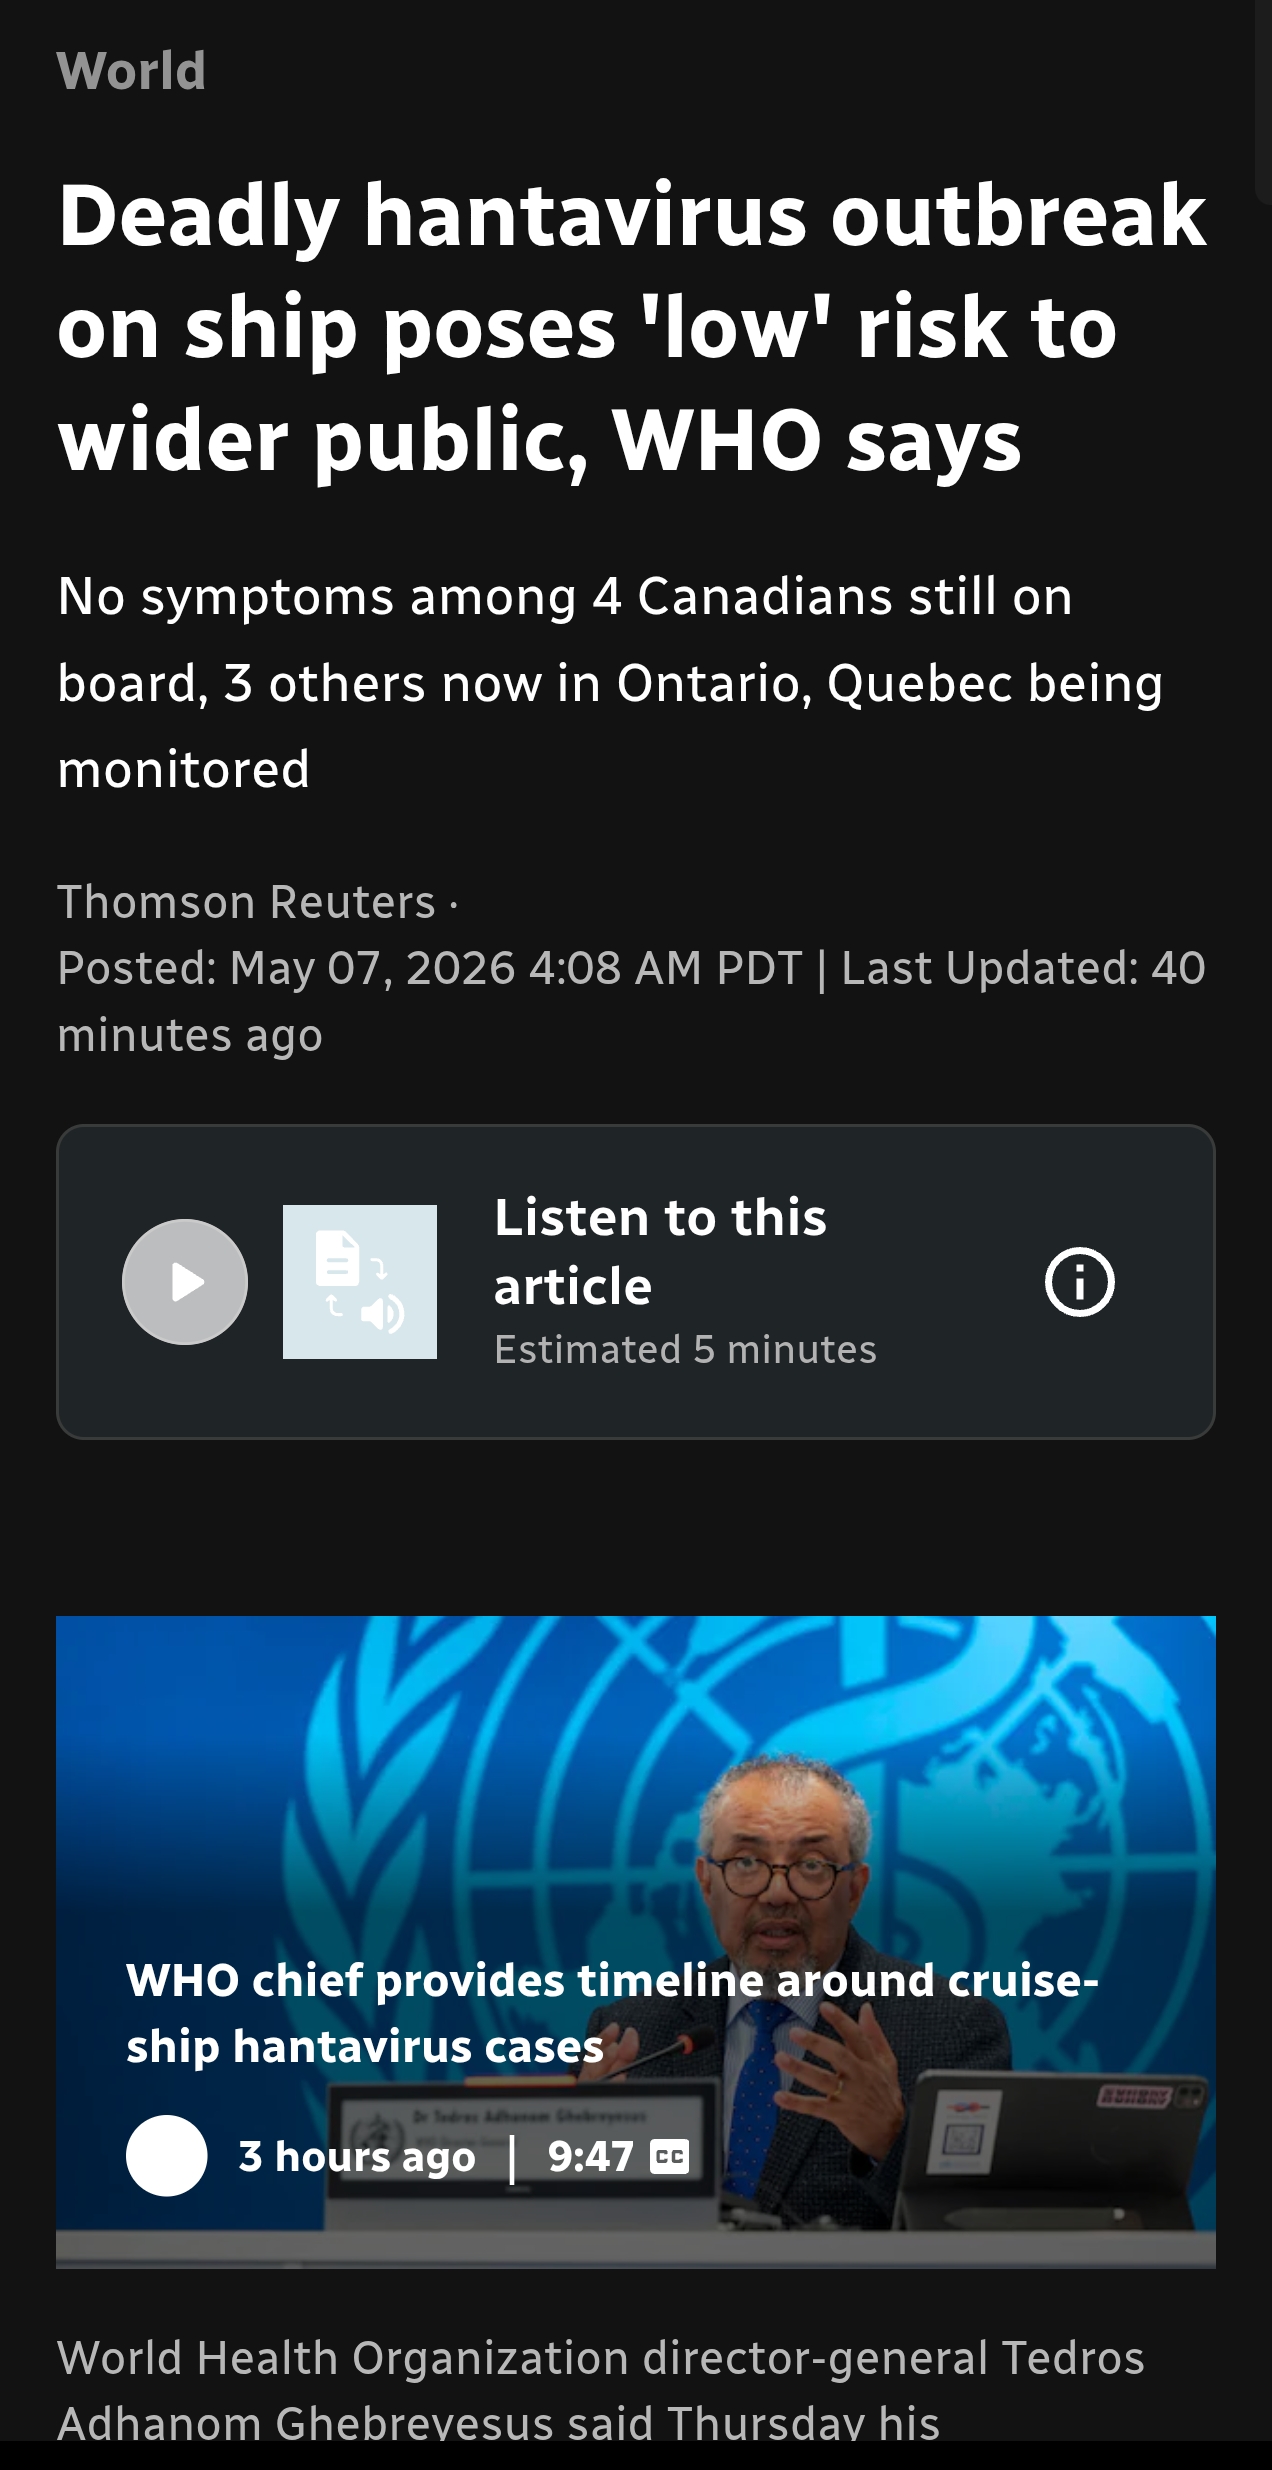Tap the Thomson Reuters author byline
1272x2470 pixels.
point(247,902)
